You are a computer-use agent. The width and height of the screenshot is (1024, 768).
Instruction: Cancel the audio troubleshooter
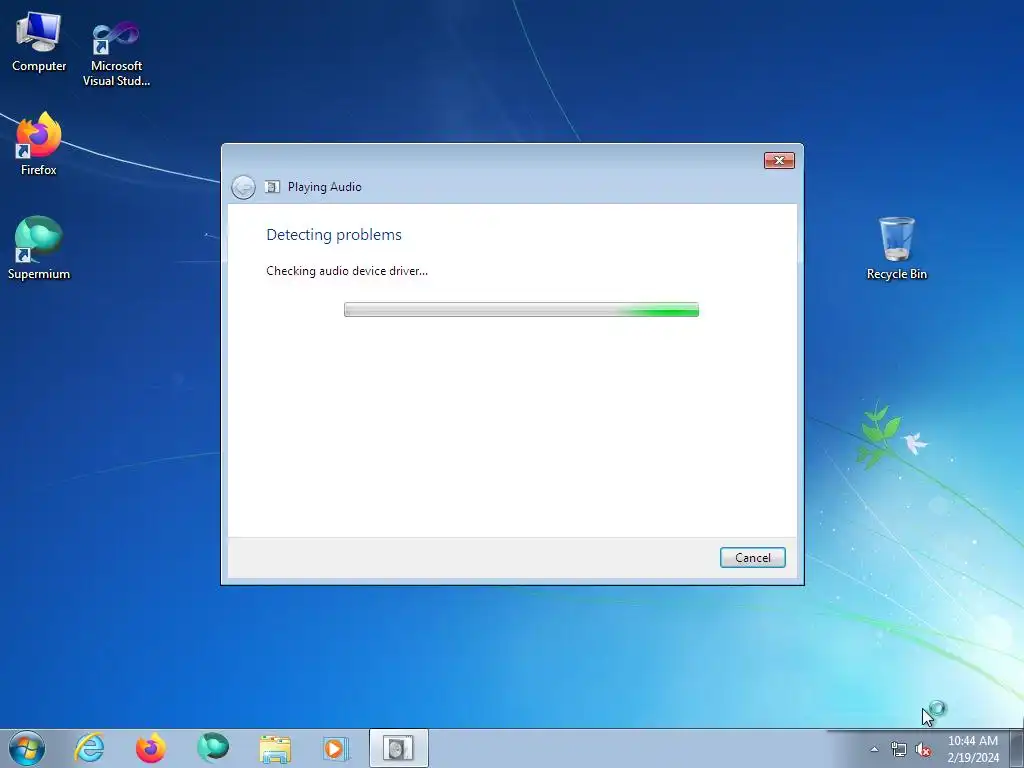[752, 558]
